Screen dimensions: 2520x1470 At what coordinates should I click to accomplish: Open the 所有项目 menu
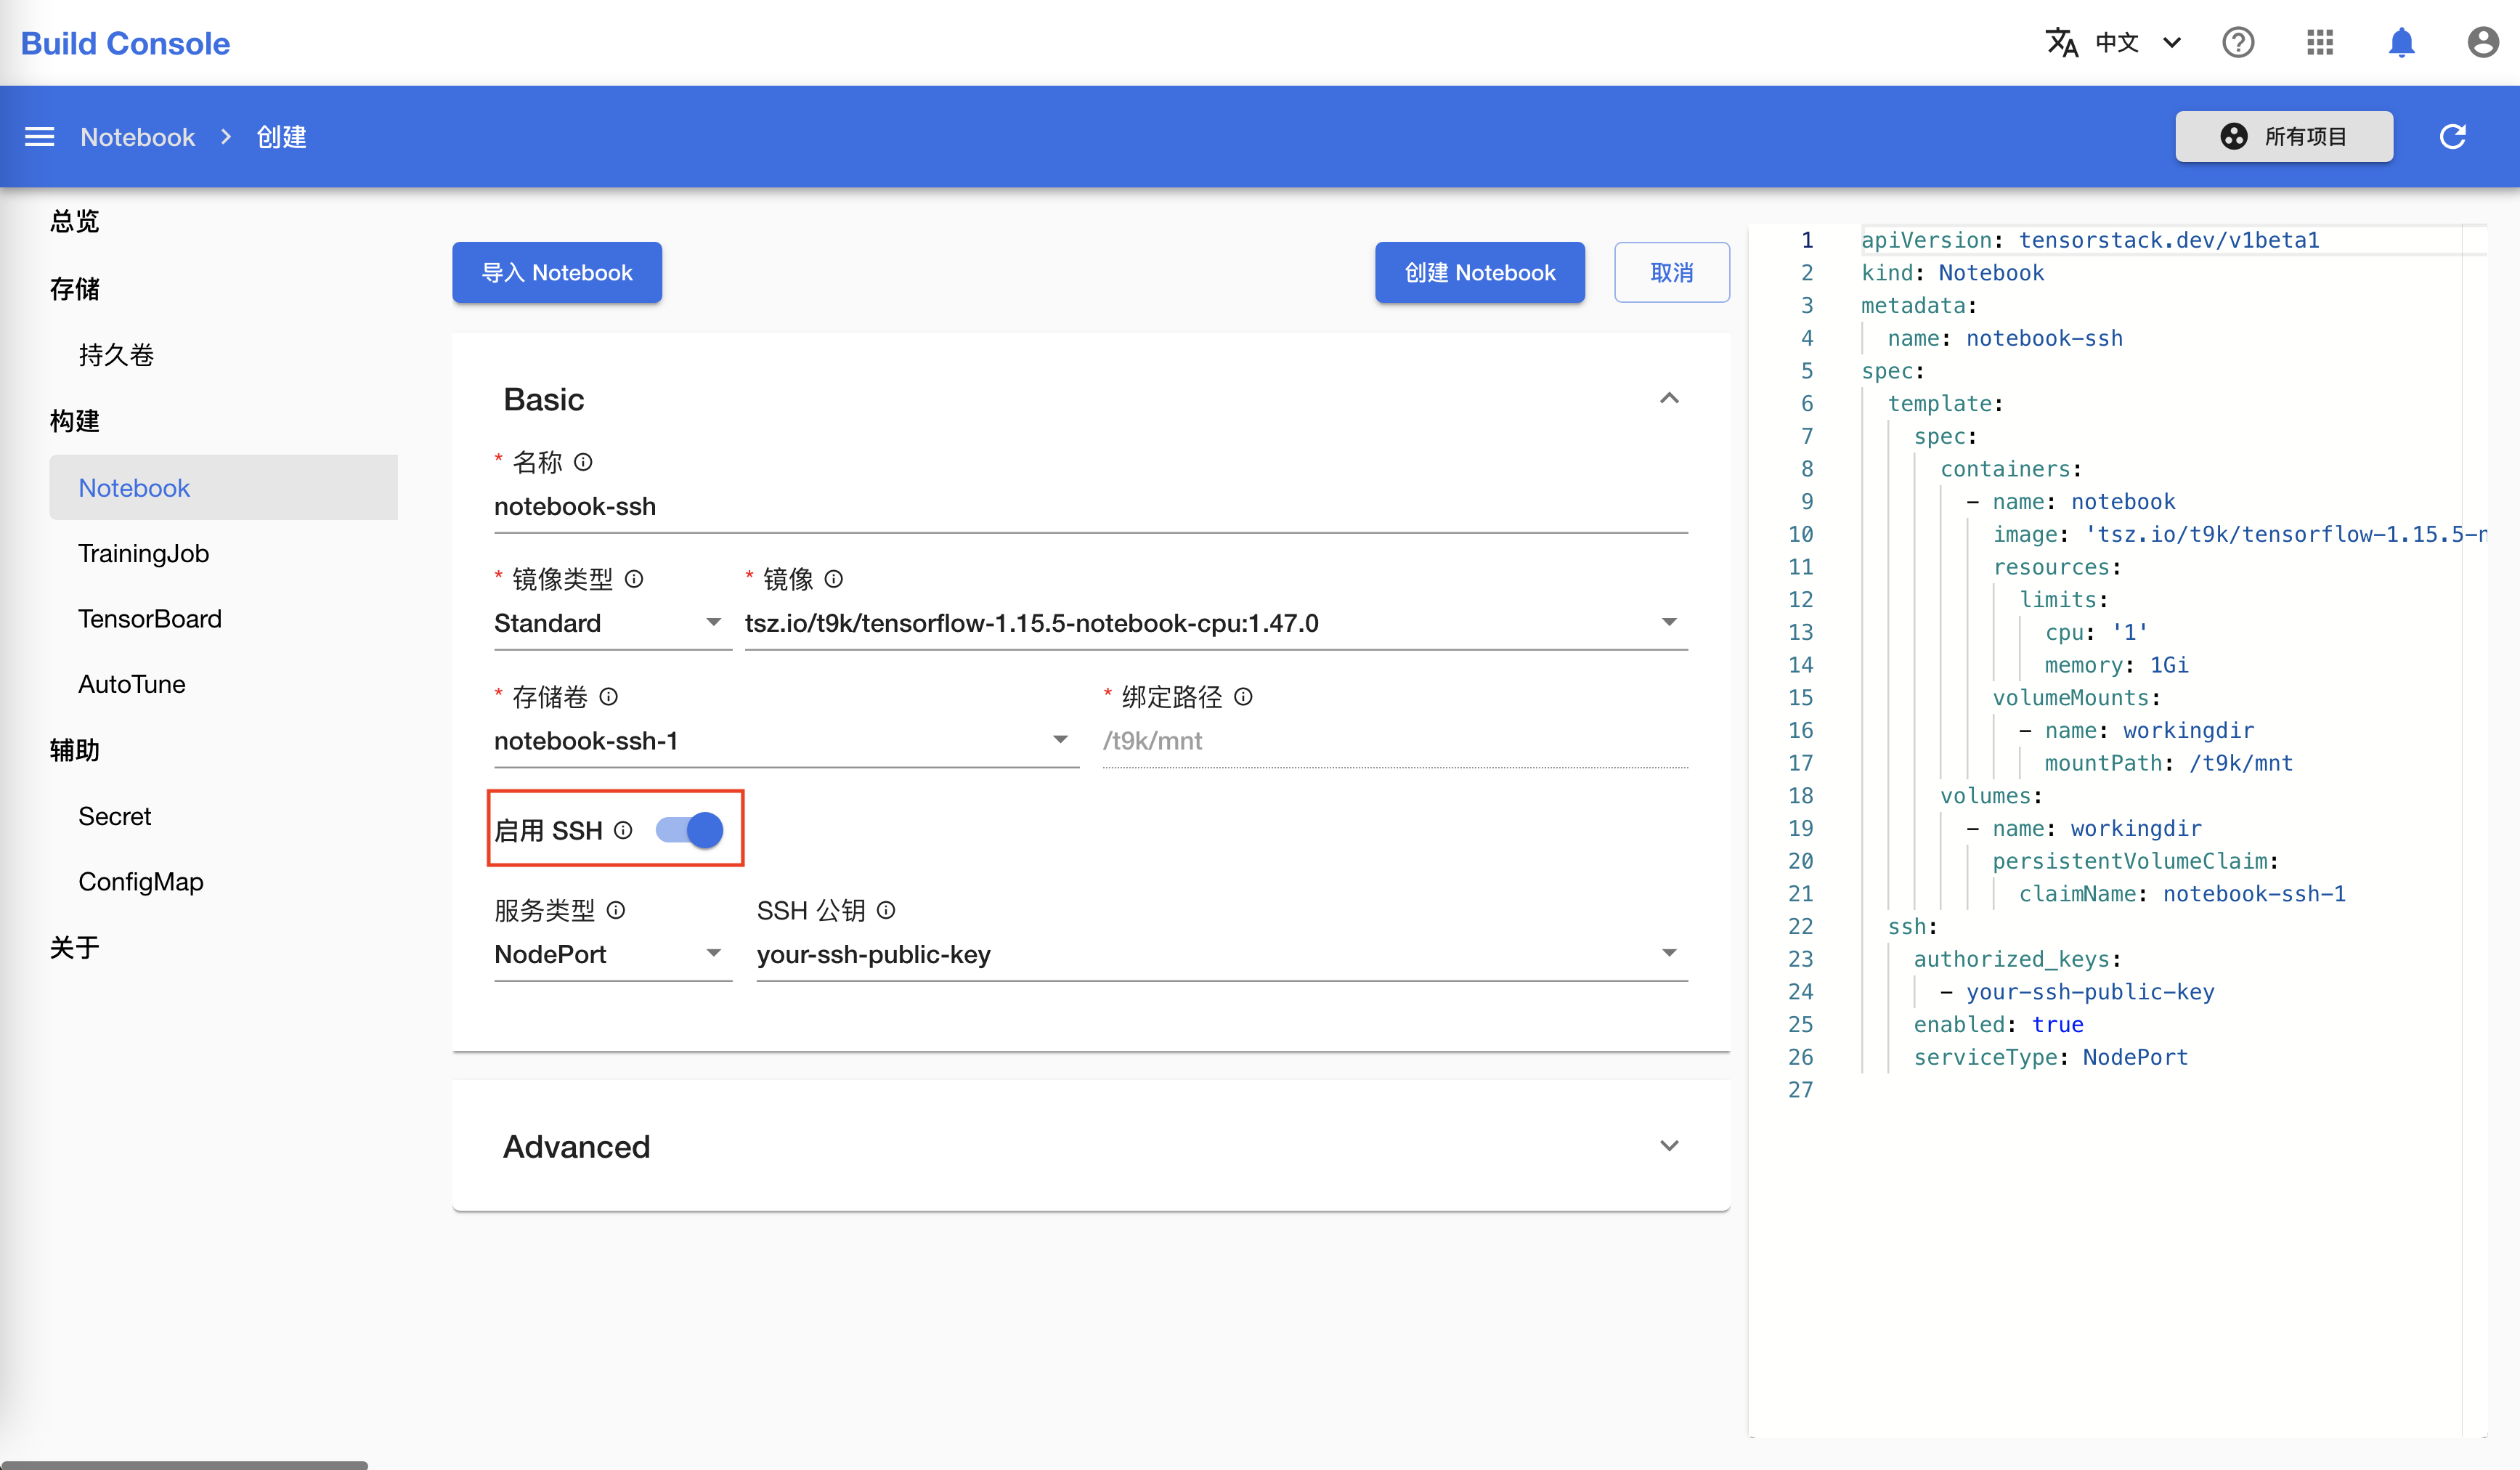coord(2285,137)
